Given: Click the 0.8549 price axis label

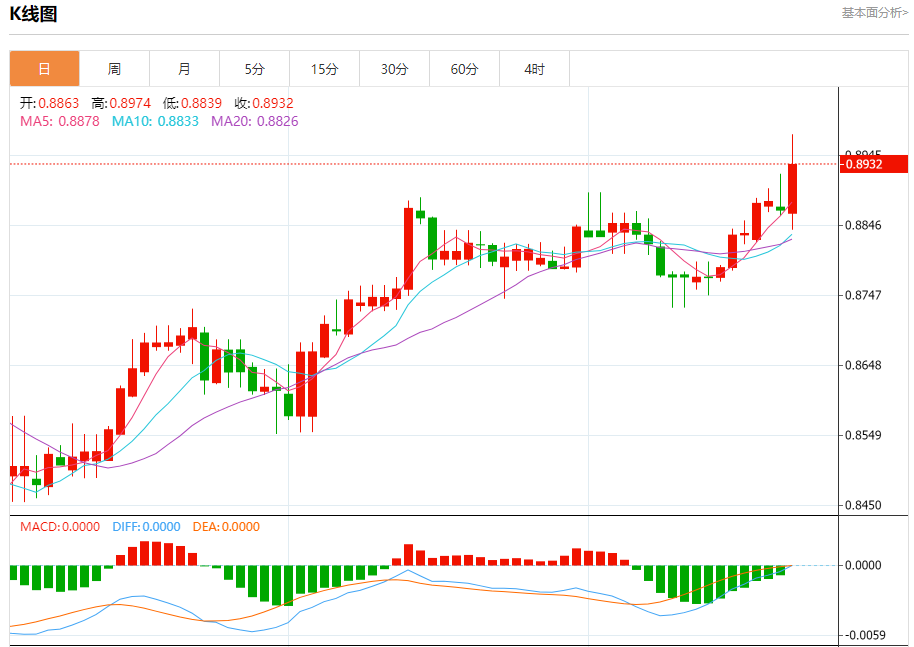Looking at the screenshot, I should coord(863,435).
